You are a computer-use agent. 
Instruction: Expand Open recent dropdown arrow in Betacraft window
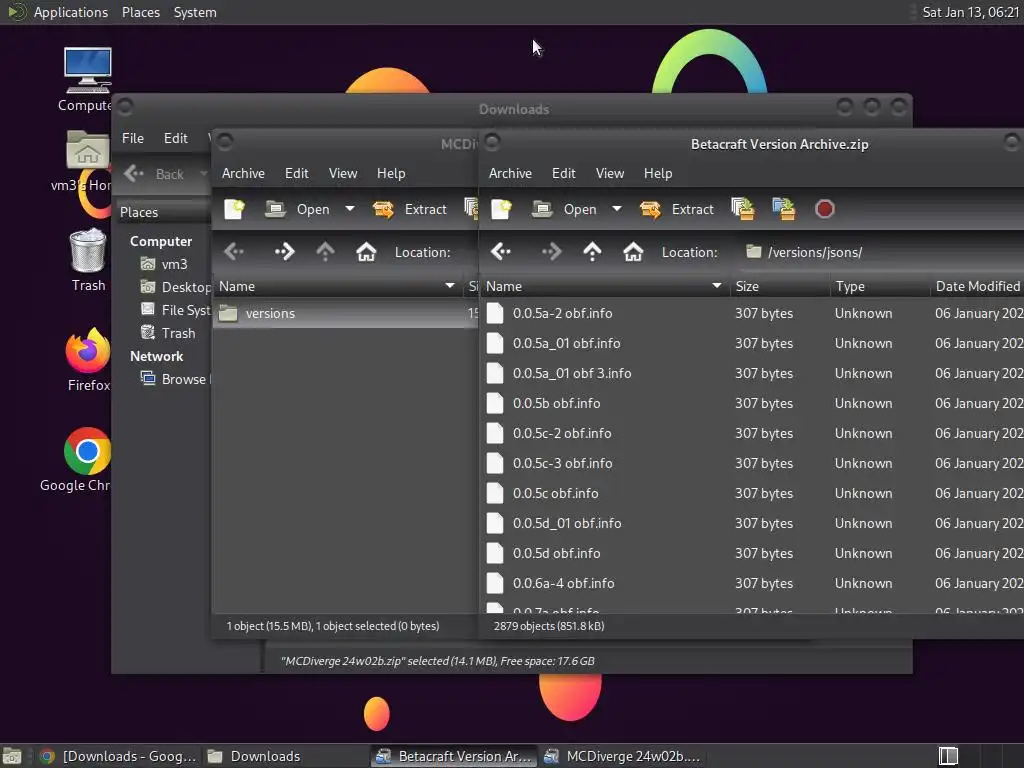tap(616, 210)
